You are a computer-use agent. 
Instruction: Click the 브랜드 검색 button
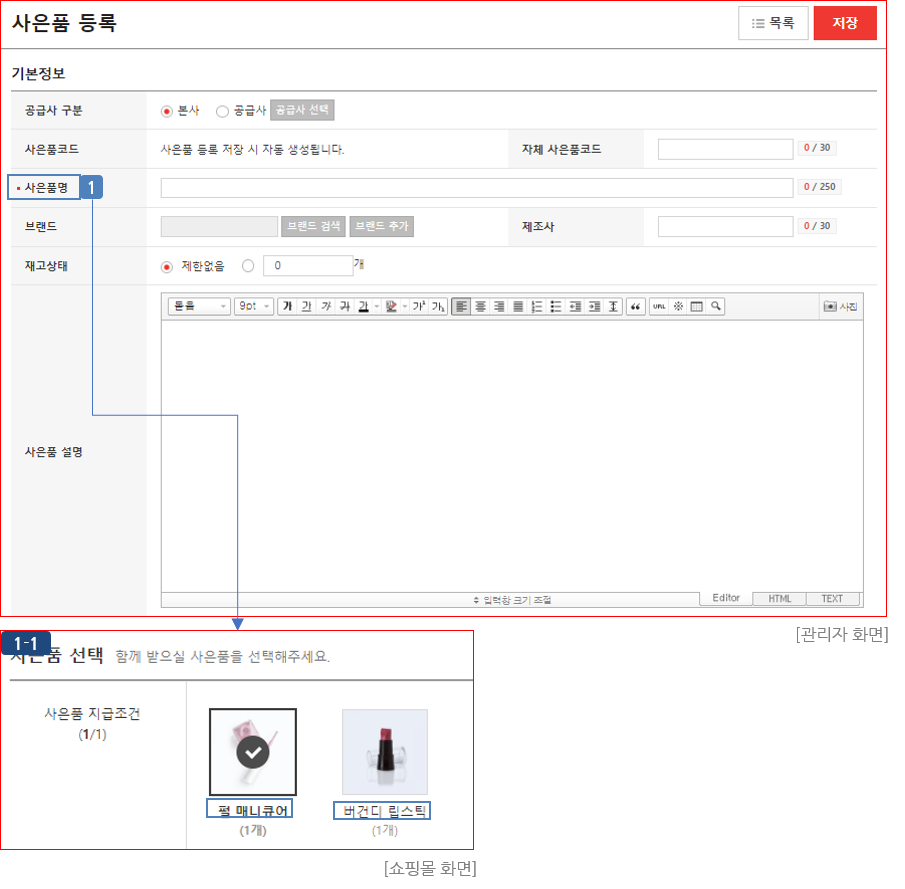tap(313, 227)
